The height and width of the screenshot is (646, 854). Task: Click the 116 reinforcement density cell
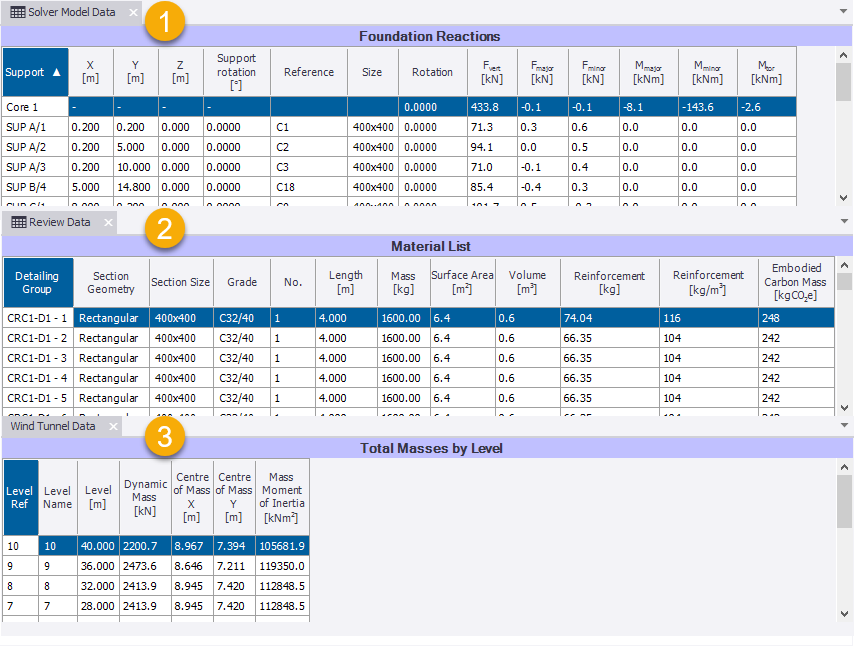(x=709, y=318)
